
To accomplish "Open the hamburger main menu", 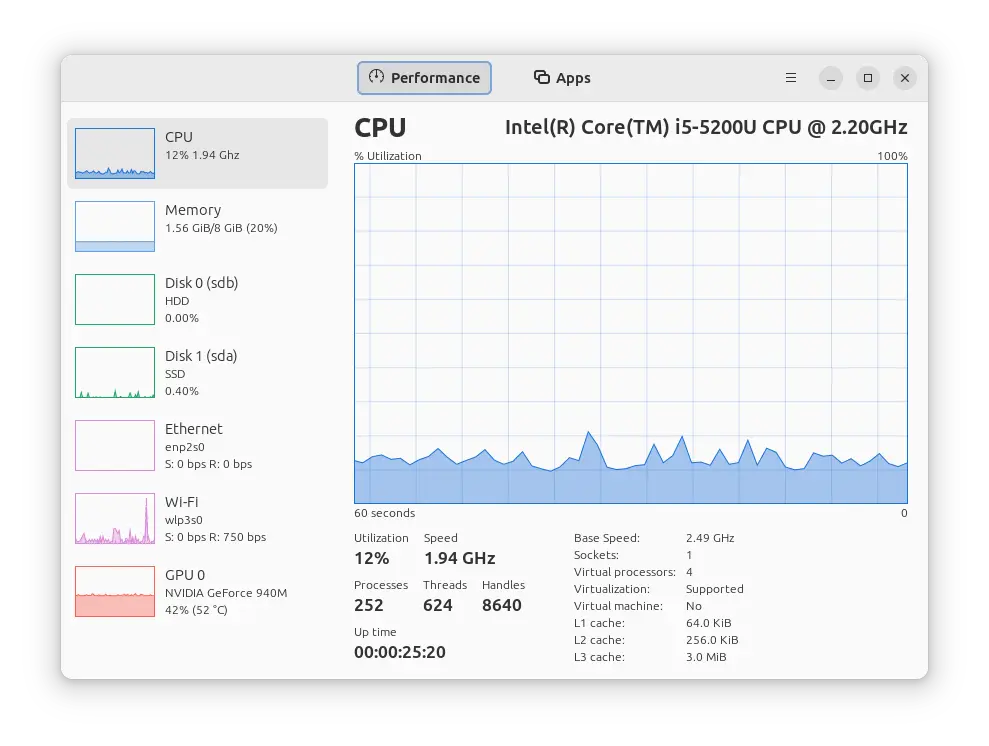I will pos(791,78).
